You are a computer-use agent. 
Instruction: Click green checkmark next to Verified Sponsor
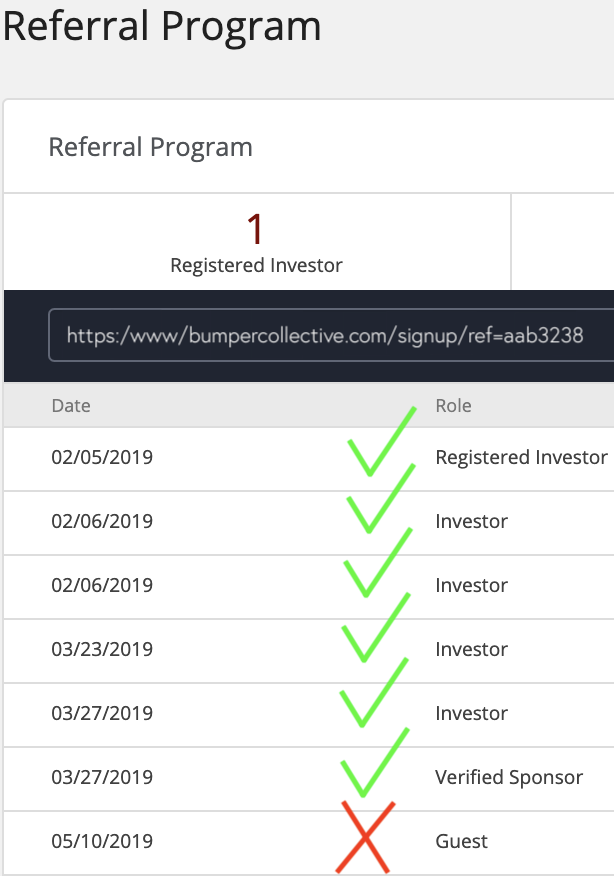click(375, 763)
